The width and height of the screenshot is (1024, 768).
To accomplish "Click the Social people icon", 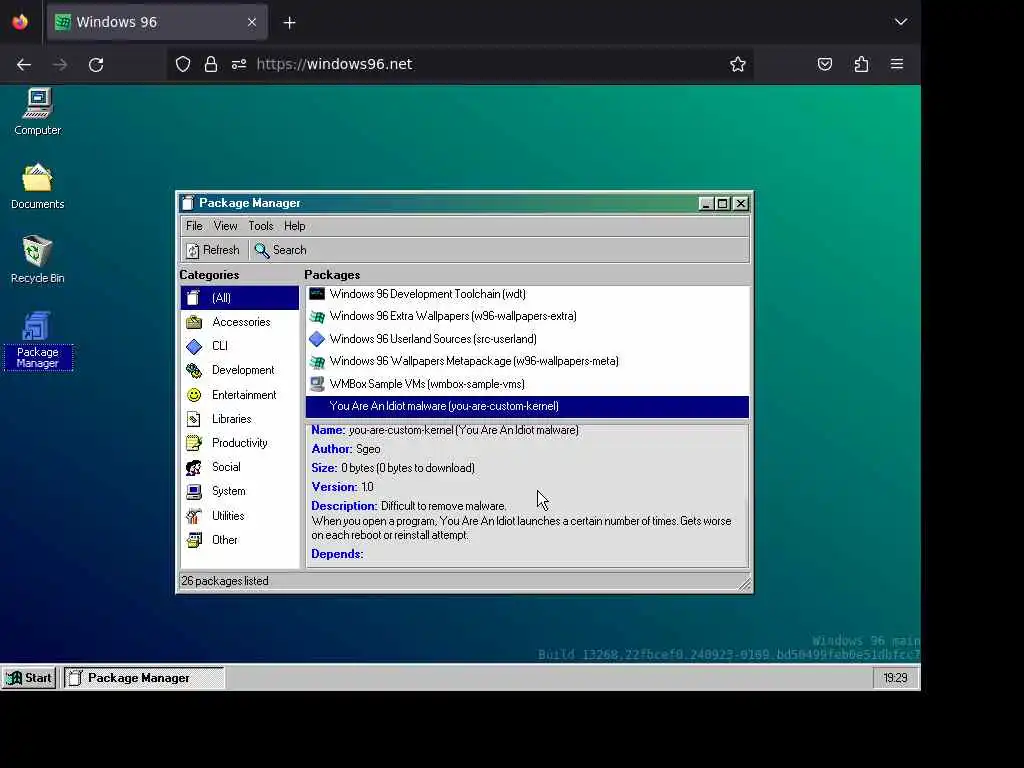I will pyautogui.click(x=194, y=468).
